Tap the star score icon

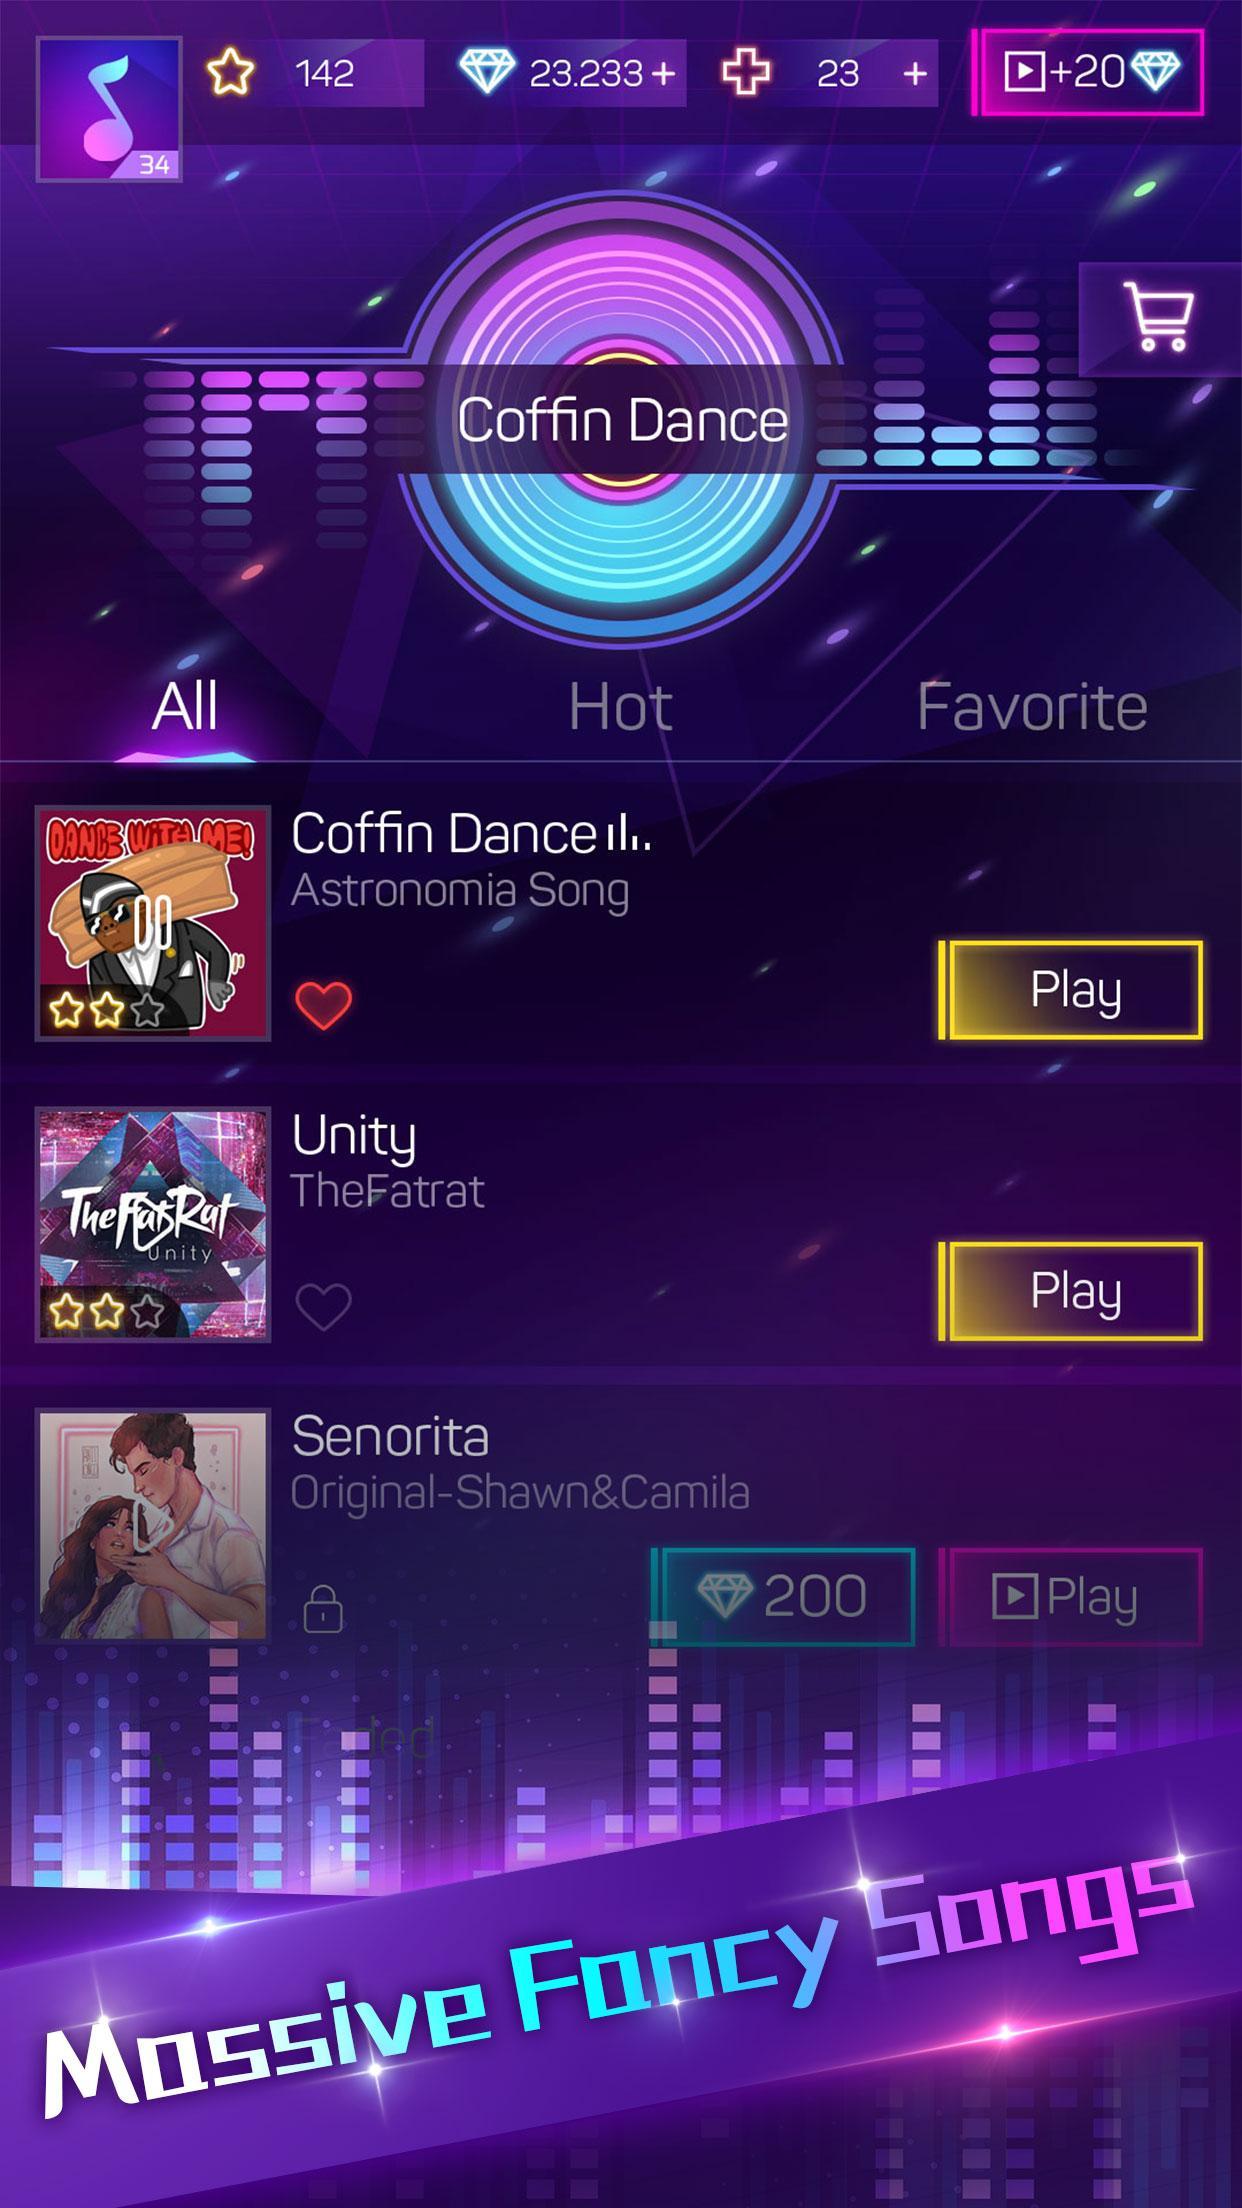pos(231,72)
